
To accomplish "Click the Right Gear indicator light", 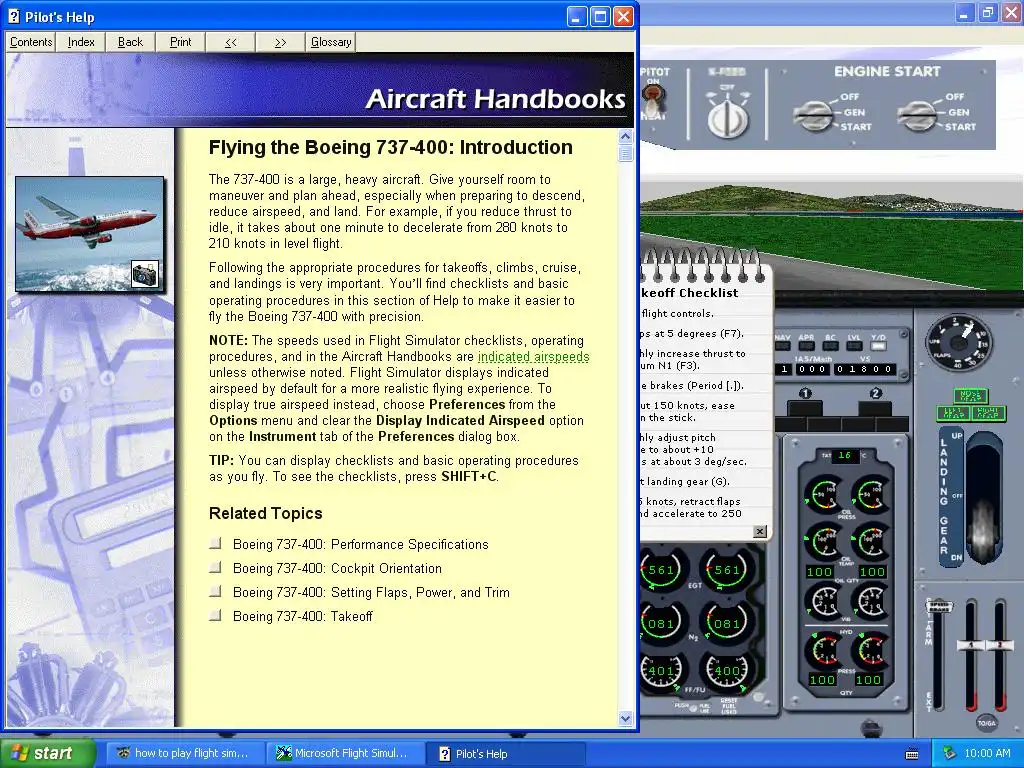I will click(988, 413).
